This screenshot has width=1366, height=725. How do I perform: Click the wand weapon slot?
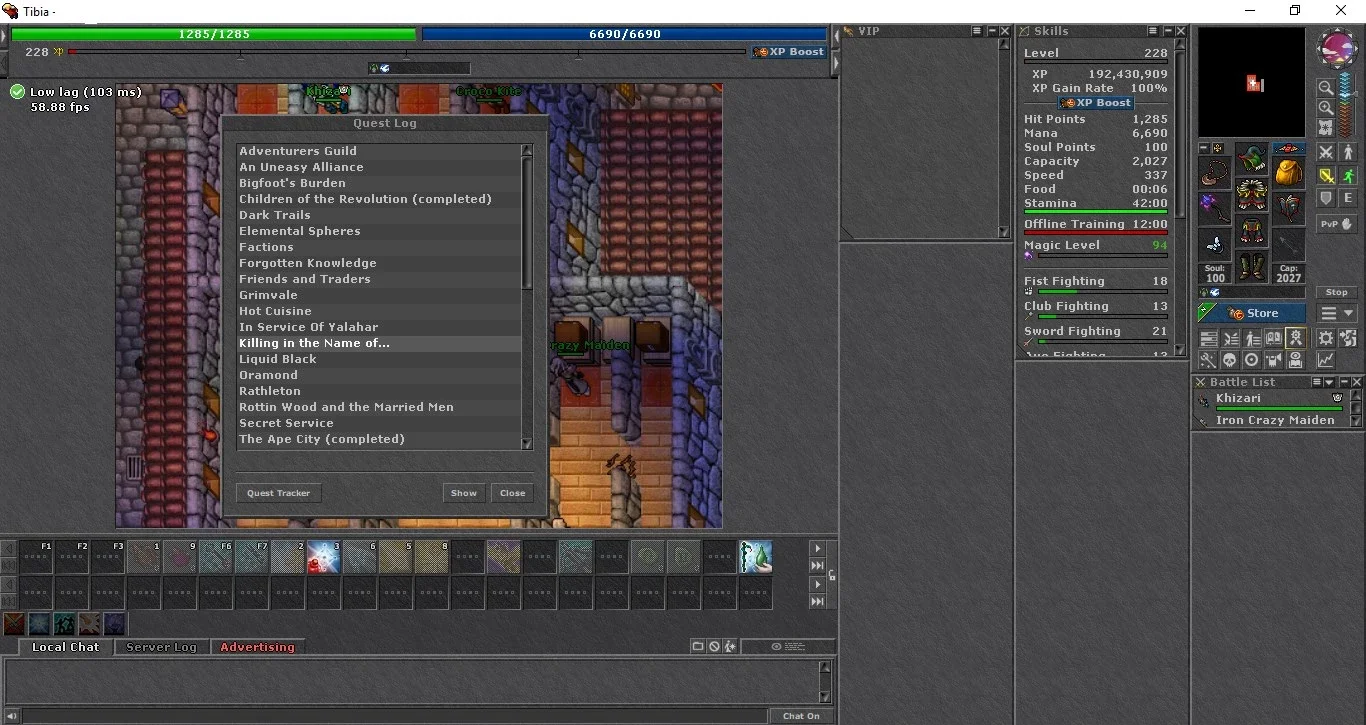point(1215,208)
